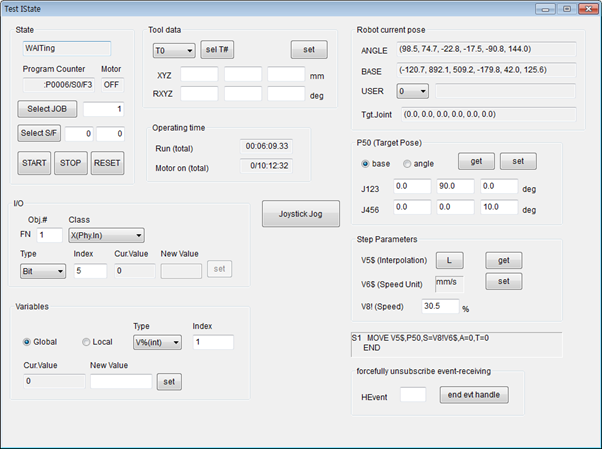The image size is (602, 449).
Task: Focus the J5 target field
Action: [456, 207]
